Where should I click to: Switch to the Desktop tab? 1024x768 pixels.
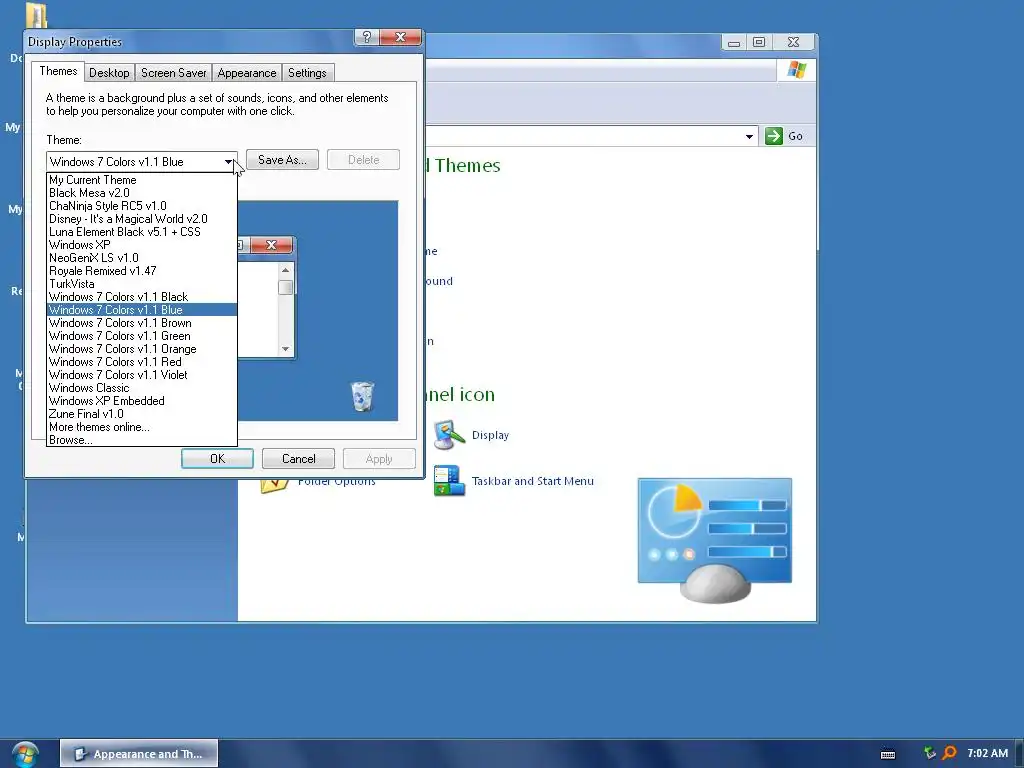tap(109, 72)
